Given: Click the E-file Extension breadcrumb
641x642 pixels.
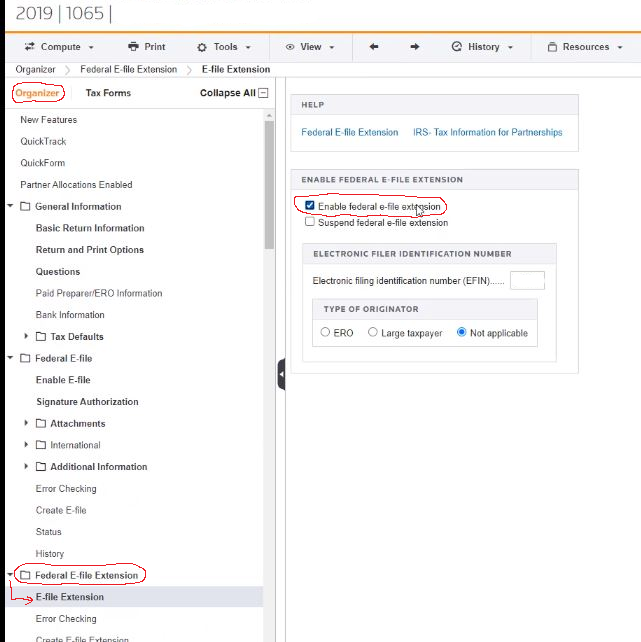Looking at the screenshot, I should tap(236, 69).
